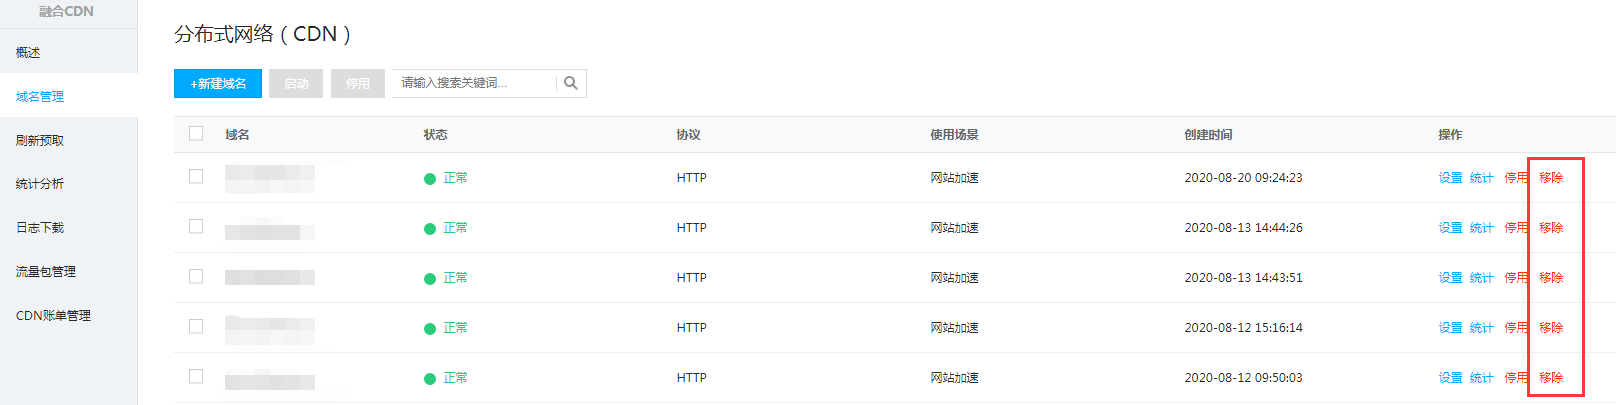Click 统计 for row 2020-08-13 14:43:51
This screenshot has width=1616, height=405.
pos(1481,278)
